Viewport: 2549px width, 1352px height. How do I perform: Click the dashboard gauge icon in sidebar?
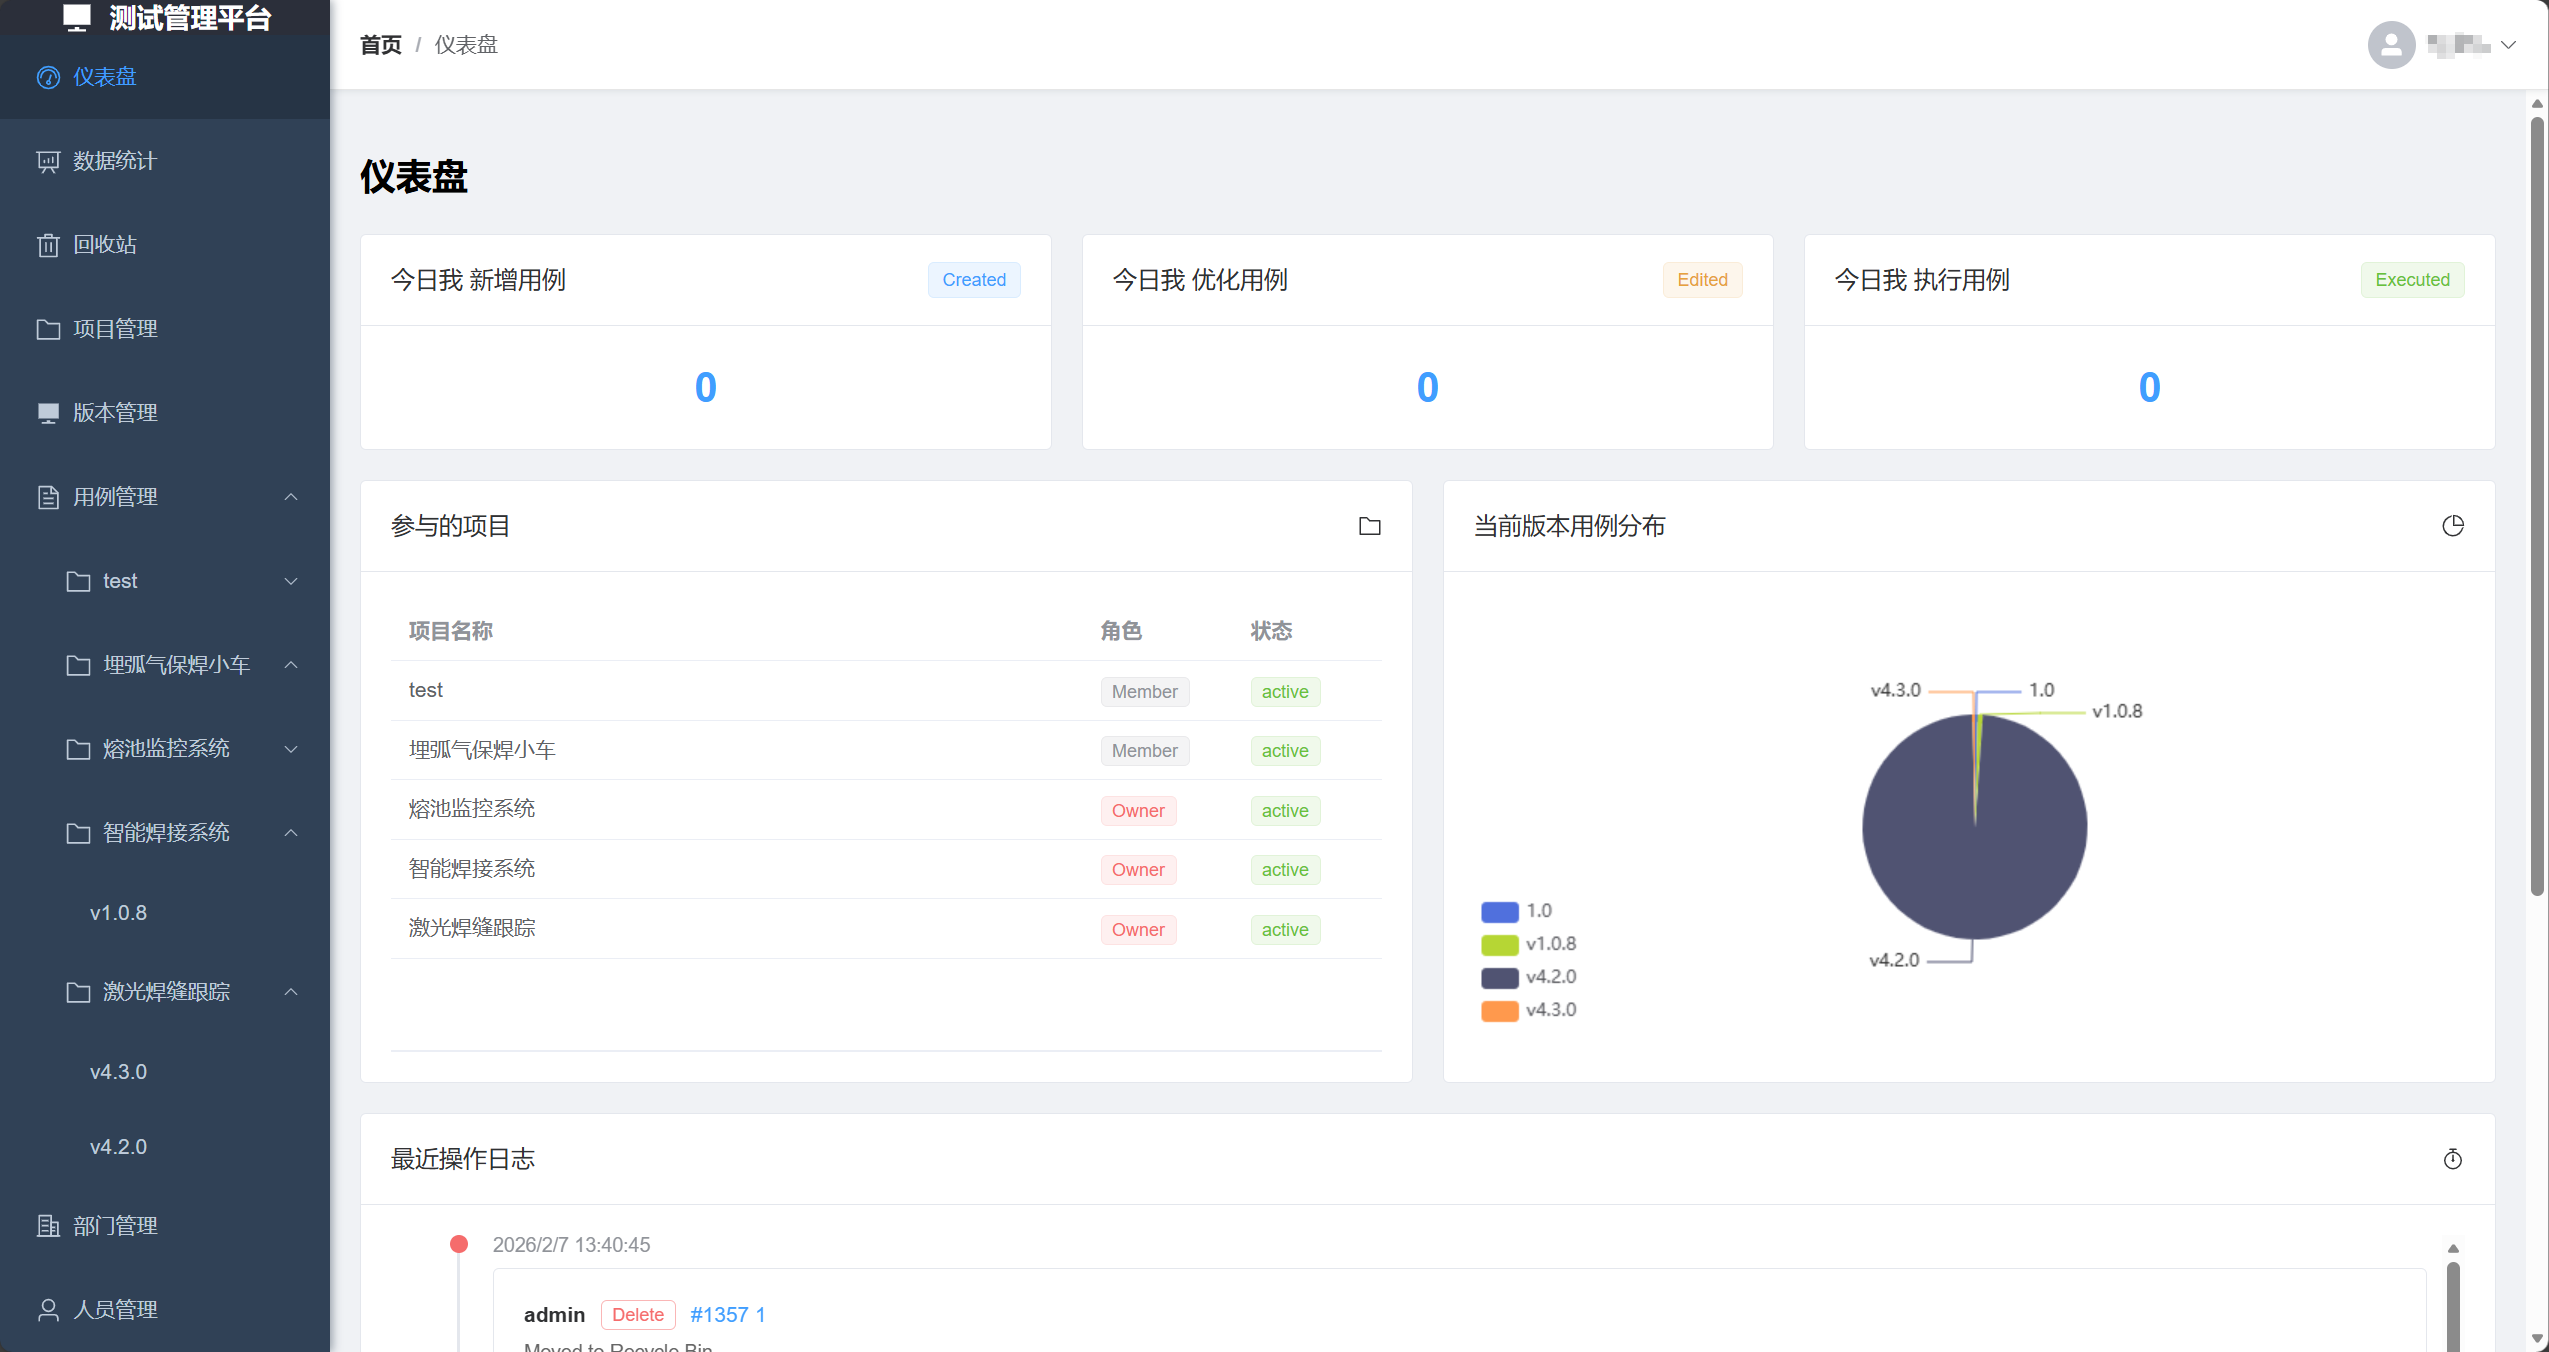click(48, 77)
